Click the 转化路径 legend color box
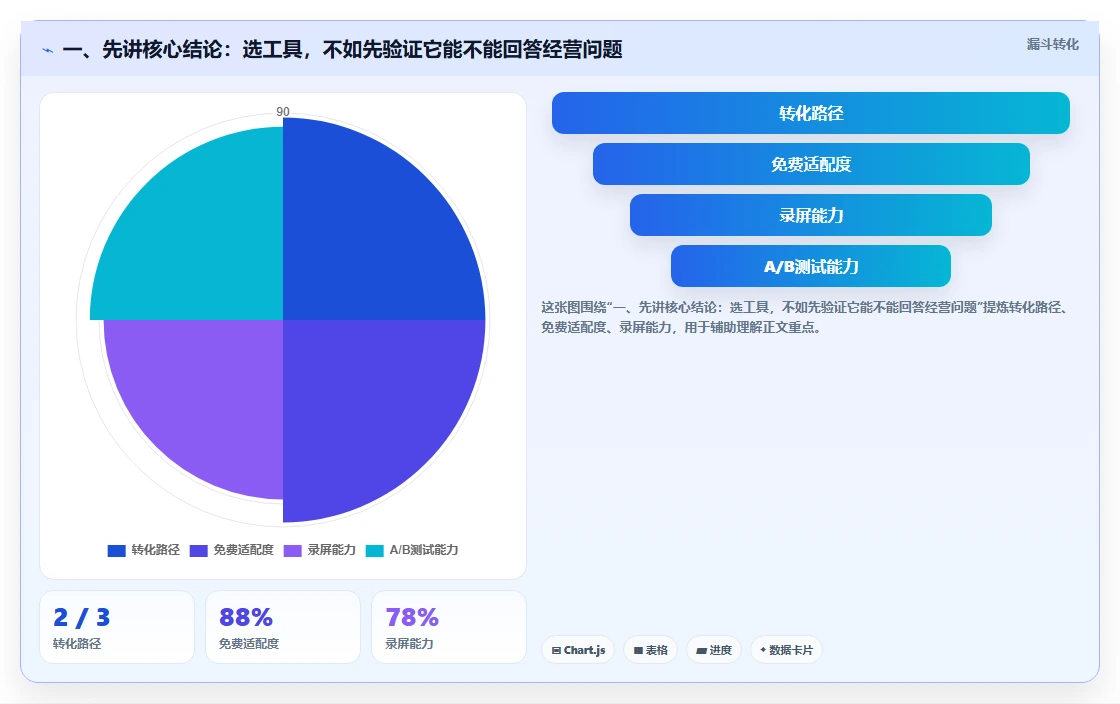The height and width of the screenshot is (704, 1120). point(116,550)
